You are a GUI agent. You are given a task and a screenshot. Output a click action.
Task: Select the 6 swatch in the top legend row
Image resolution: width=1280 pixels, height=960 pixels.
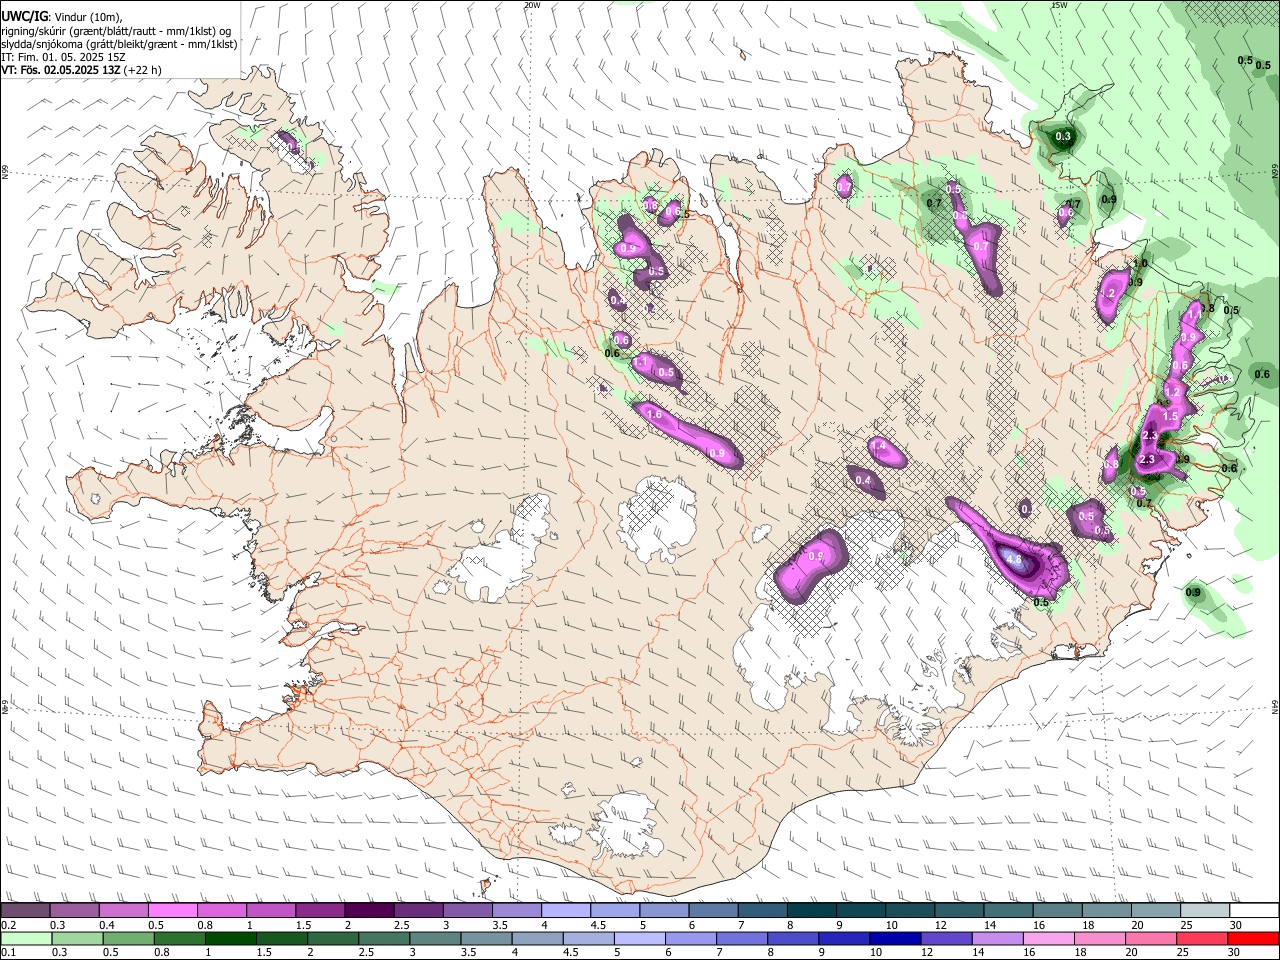coord(713,910)
